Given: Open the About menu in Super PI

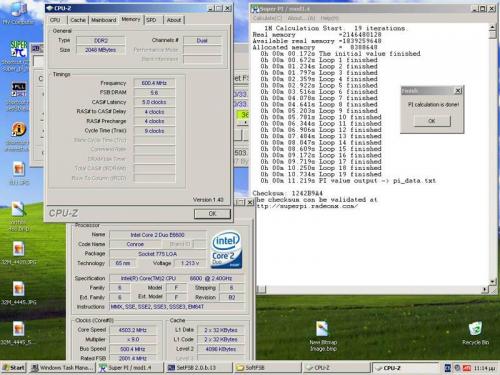Looking at the screenshot, I should 301,18.
